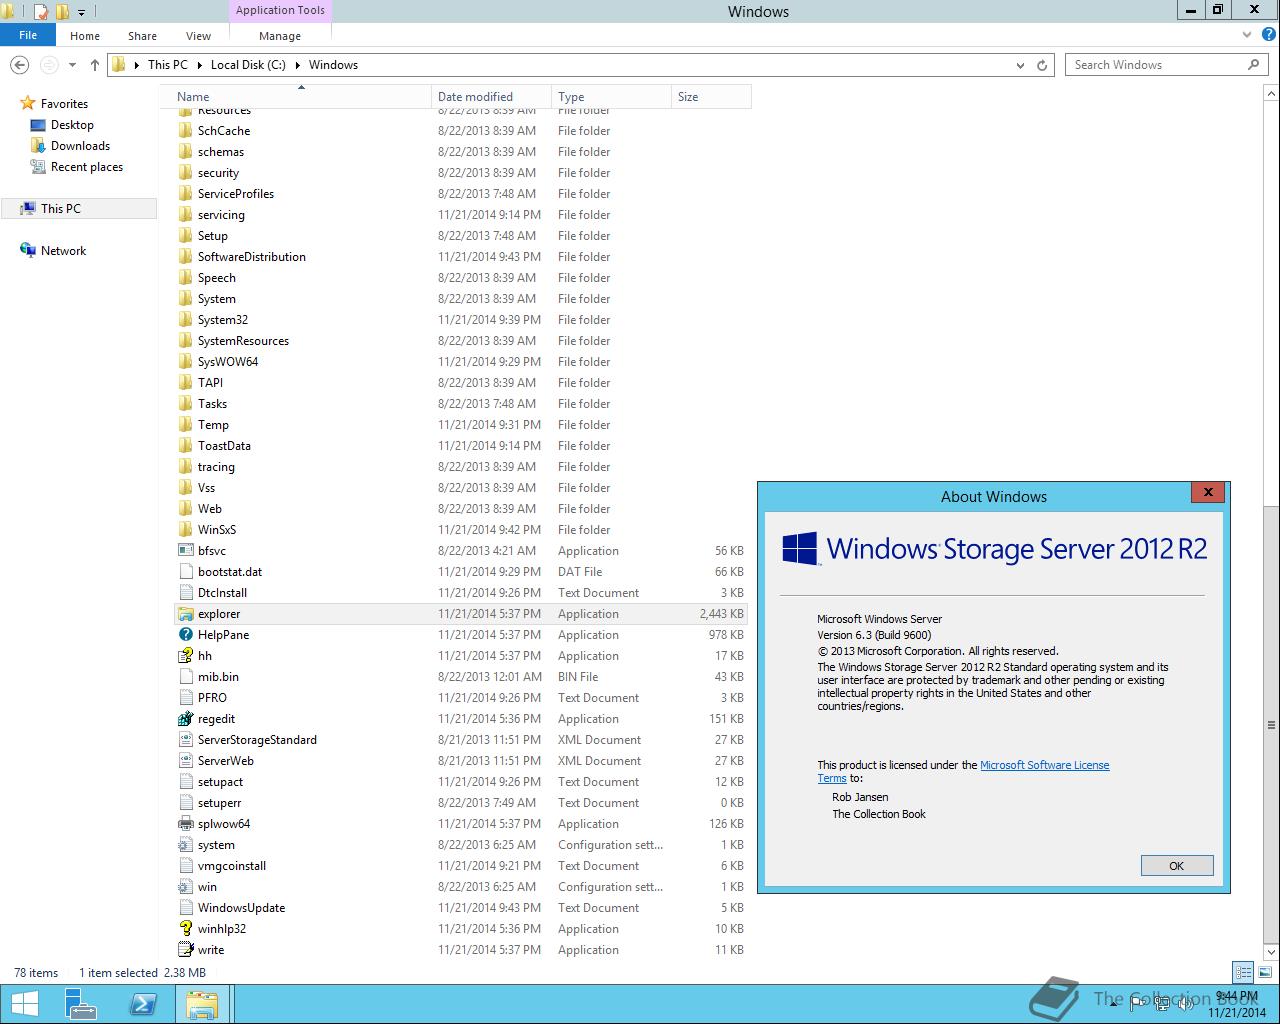This screenshot has height=1024, width=1280.
Task: Open the recent locations dropdown arrow
Action: pyautogui.click(x=72, y=65)
